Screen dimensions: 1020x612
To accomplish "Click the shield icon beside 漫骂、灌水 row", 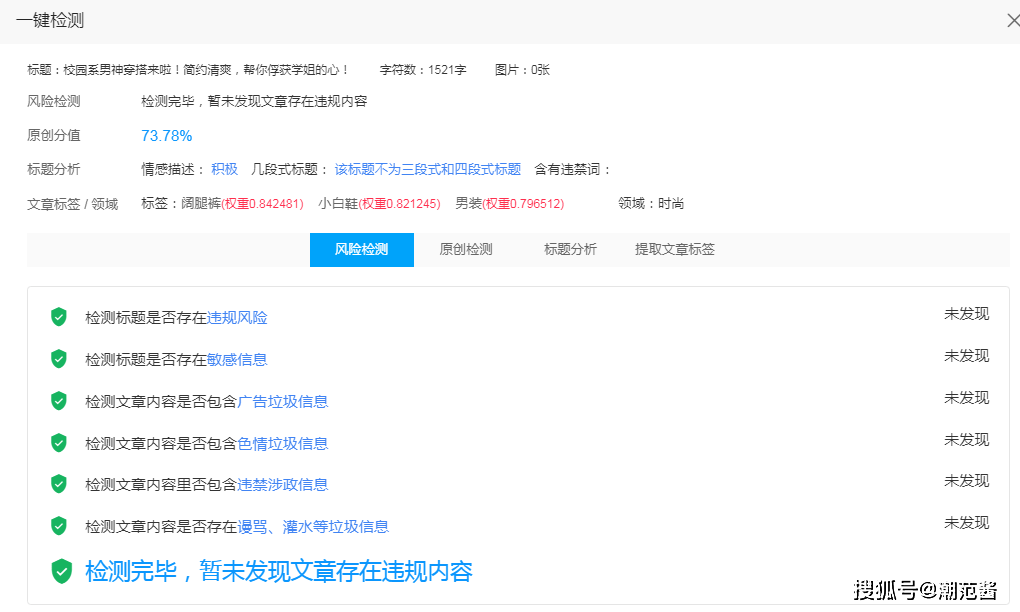I will pyautogui.click(x=60, y=526).
